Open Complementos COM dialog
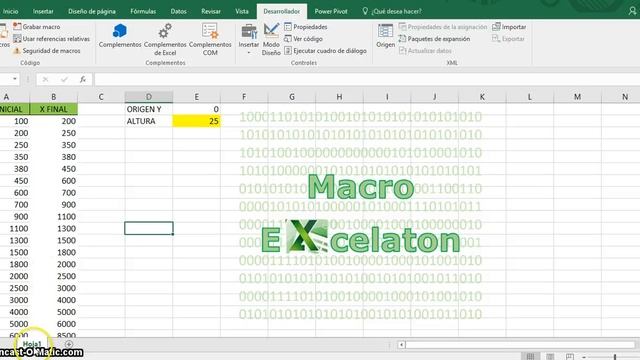Screen dimensions: 640x360 point(210,39)
